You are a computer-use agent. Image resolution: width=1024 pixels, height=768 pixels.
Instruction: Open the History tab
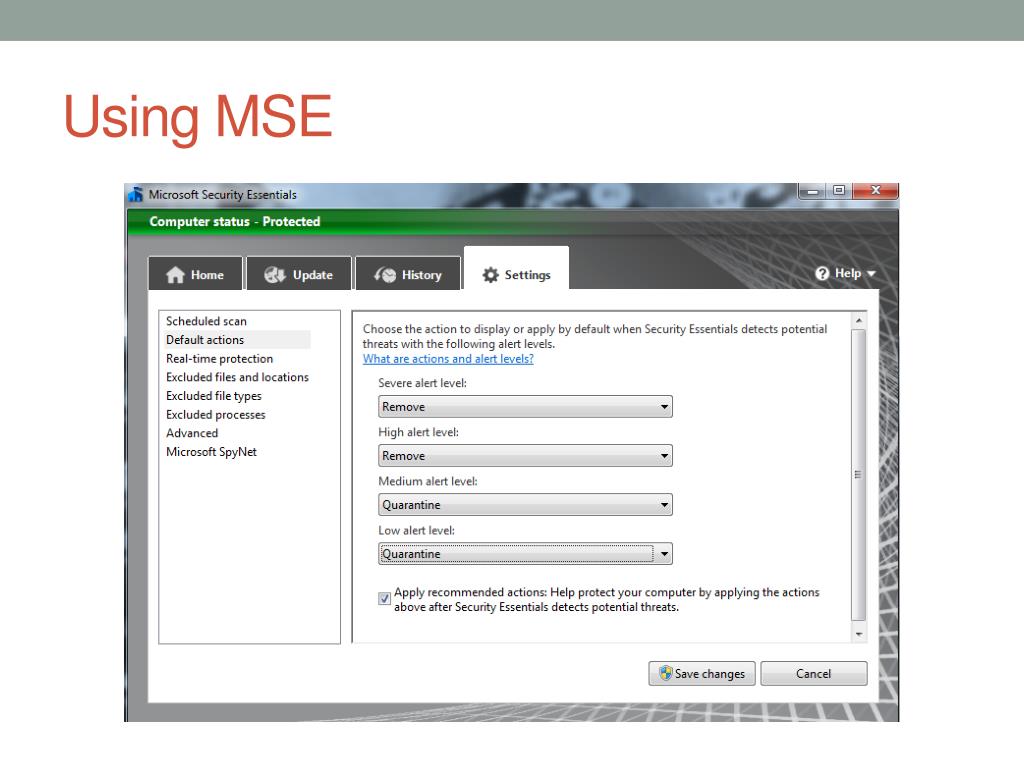pyautogui.click(x=409, y=275)
